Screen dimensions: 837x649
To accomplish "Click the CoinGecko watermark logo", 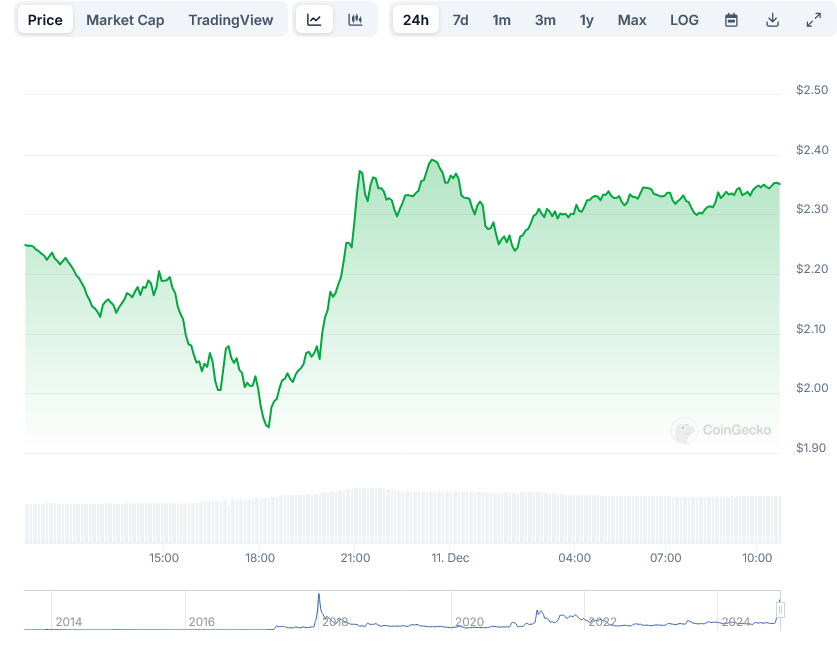I will pyautogui.click(x=721, y=430).
